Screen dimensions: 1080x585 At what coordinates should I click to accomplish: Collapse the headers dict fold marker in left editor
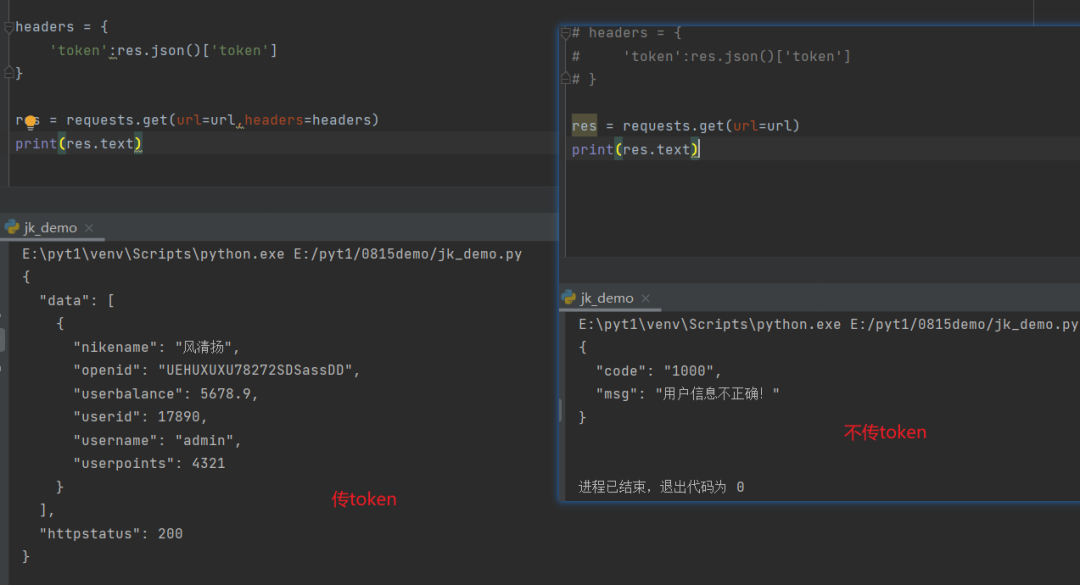pos(9,28)
